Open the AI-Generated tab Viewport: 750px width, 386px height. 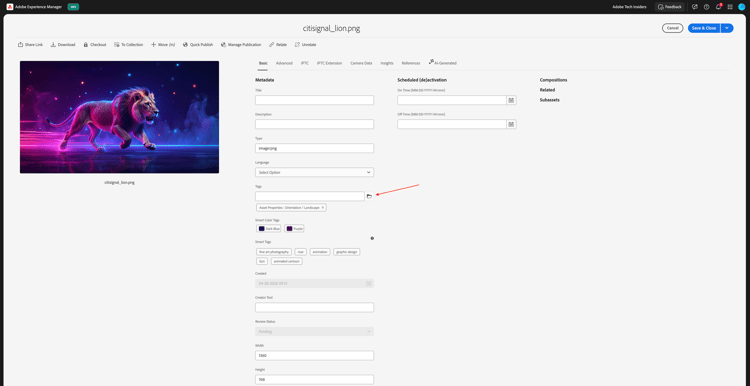click(442, 63)
